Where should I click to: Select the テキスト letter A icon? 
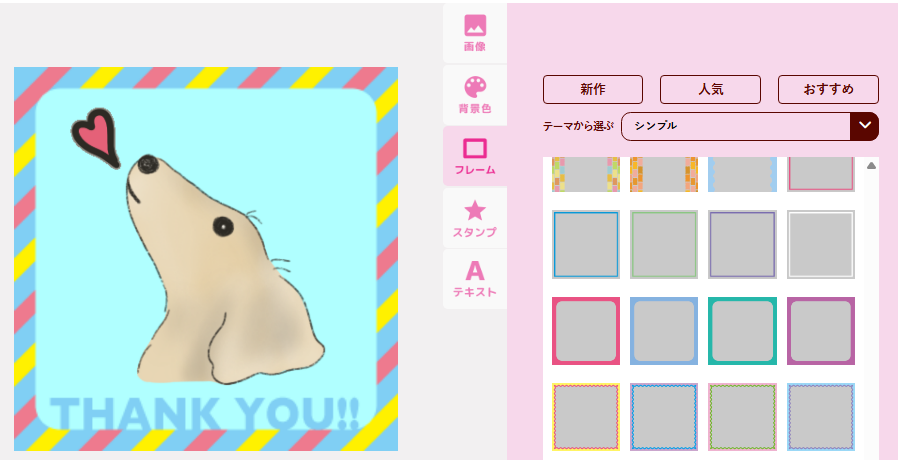click(475, 271)
